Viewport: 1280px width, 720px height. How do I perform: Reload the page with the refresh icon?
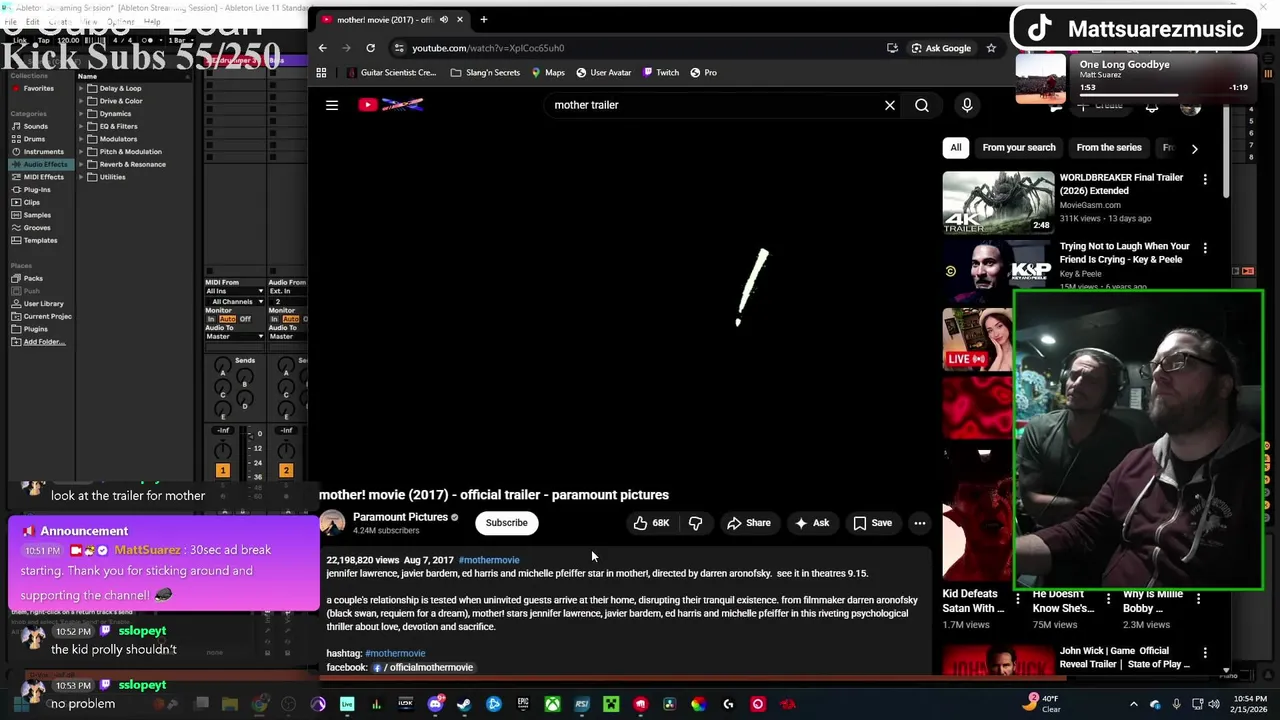coord(370,48)
